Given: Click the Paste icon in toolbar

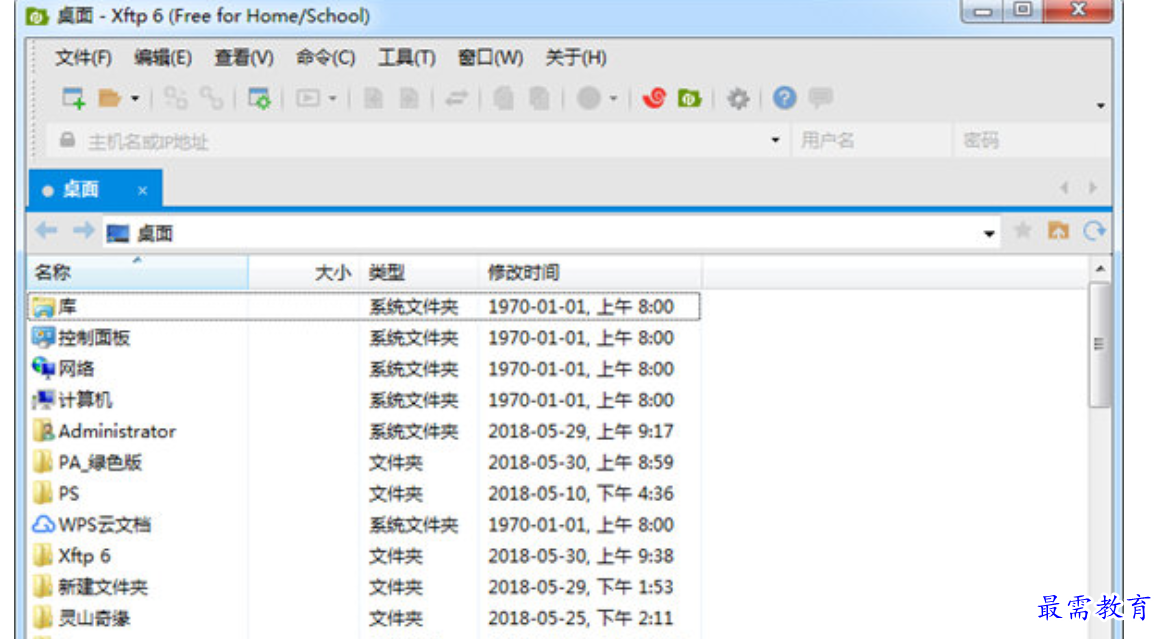Looking at the screenshot, I should (x=540, y=98).
